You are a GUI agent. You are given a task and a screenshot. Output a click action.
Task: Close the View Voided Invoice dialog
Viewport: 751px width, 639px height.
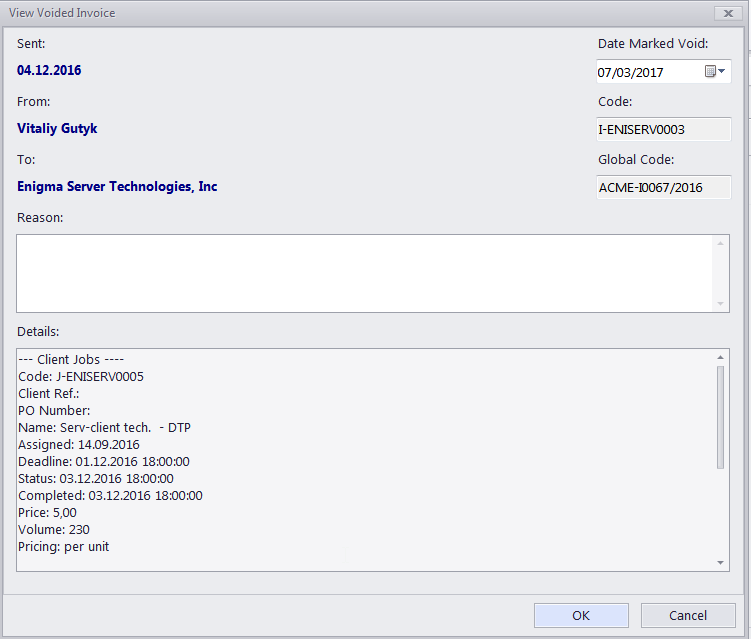coord(728,13)
